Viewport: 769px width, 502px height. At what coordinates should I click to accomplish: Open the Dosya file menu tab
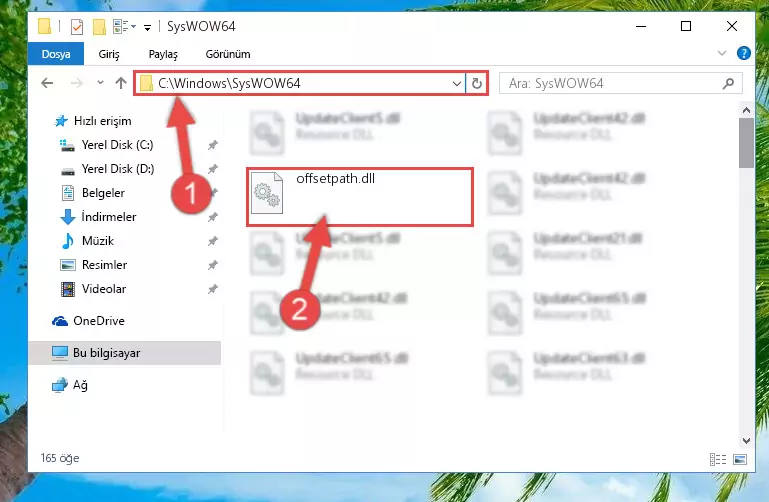56,54
